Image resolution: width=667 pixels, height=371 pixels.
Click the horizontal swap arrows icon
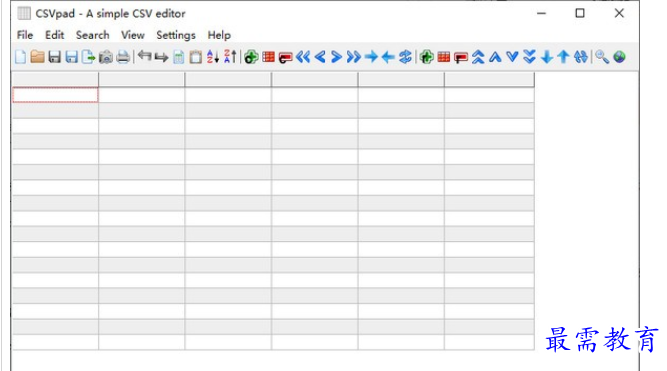[x=405, y=57]
